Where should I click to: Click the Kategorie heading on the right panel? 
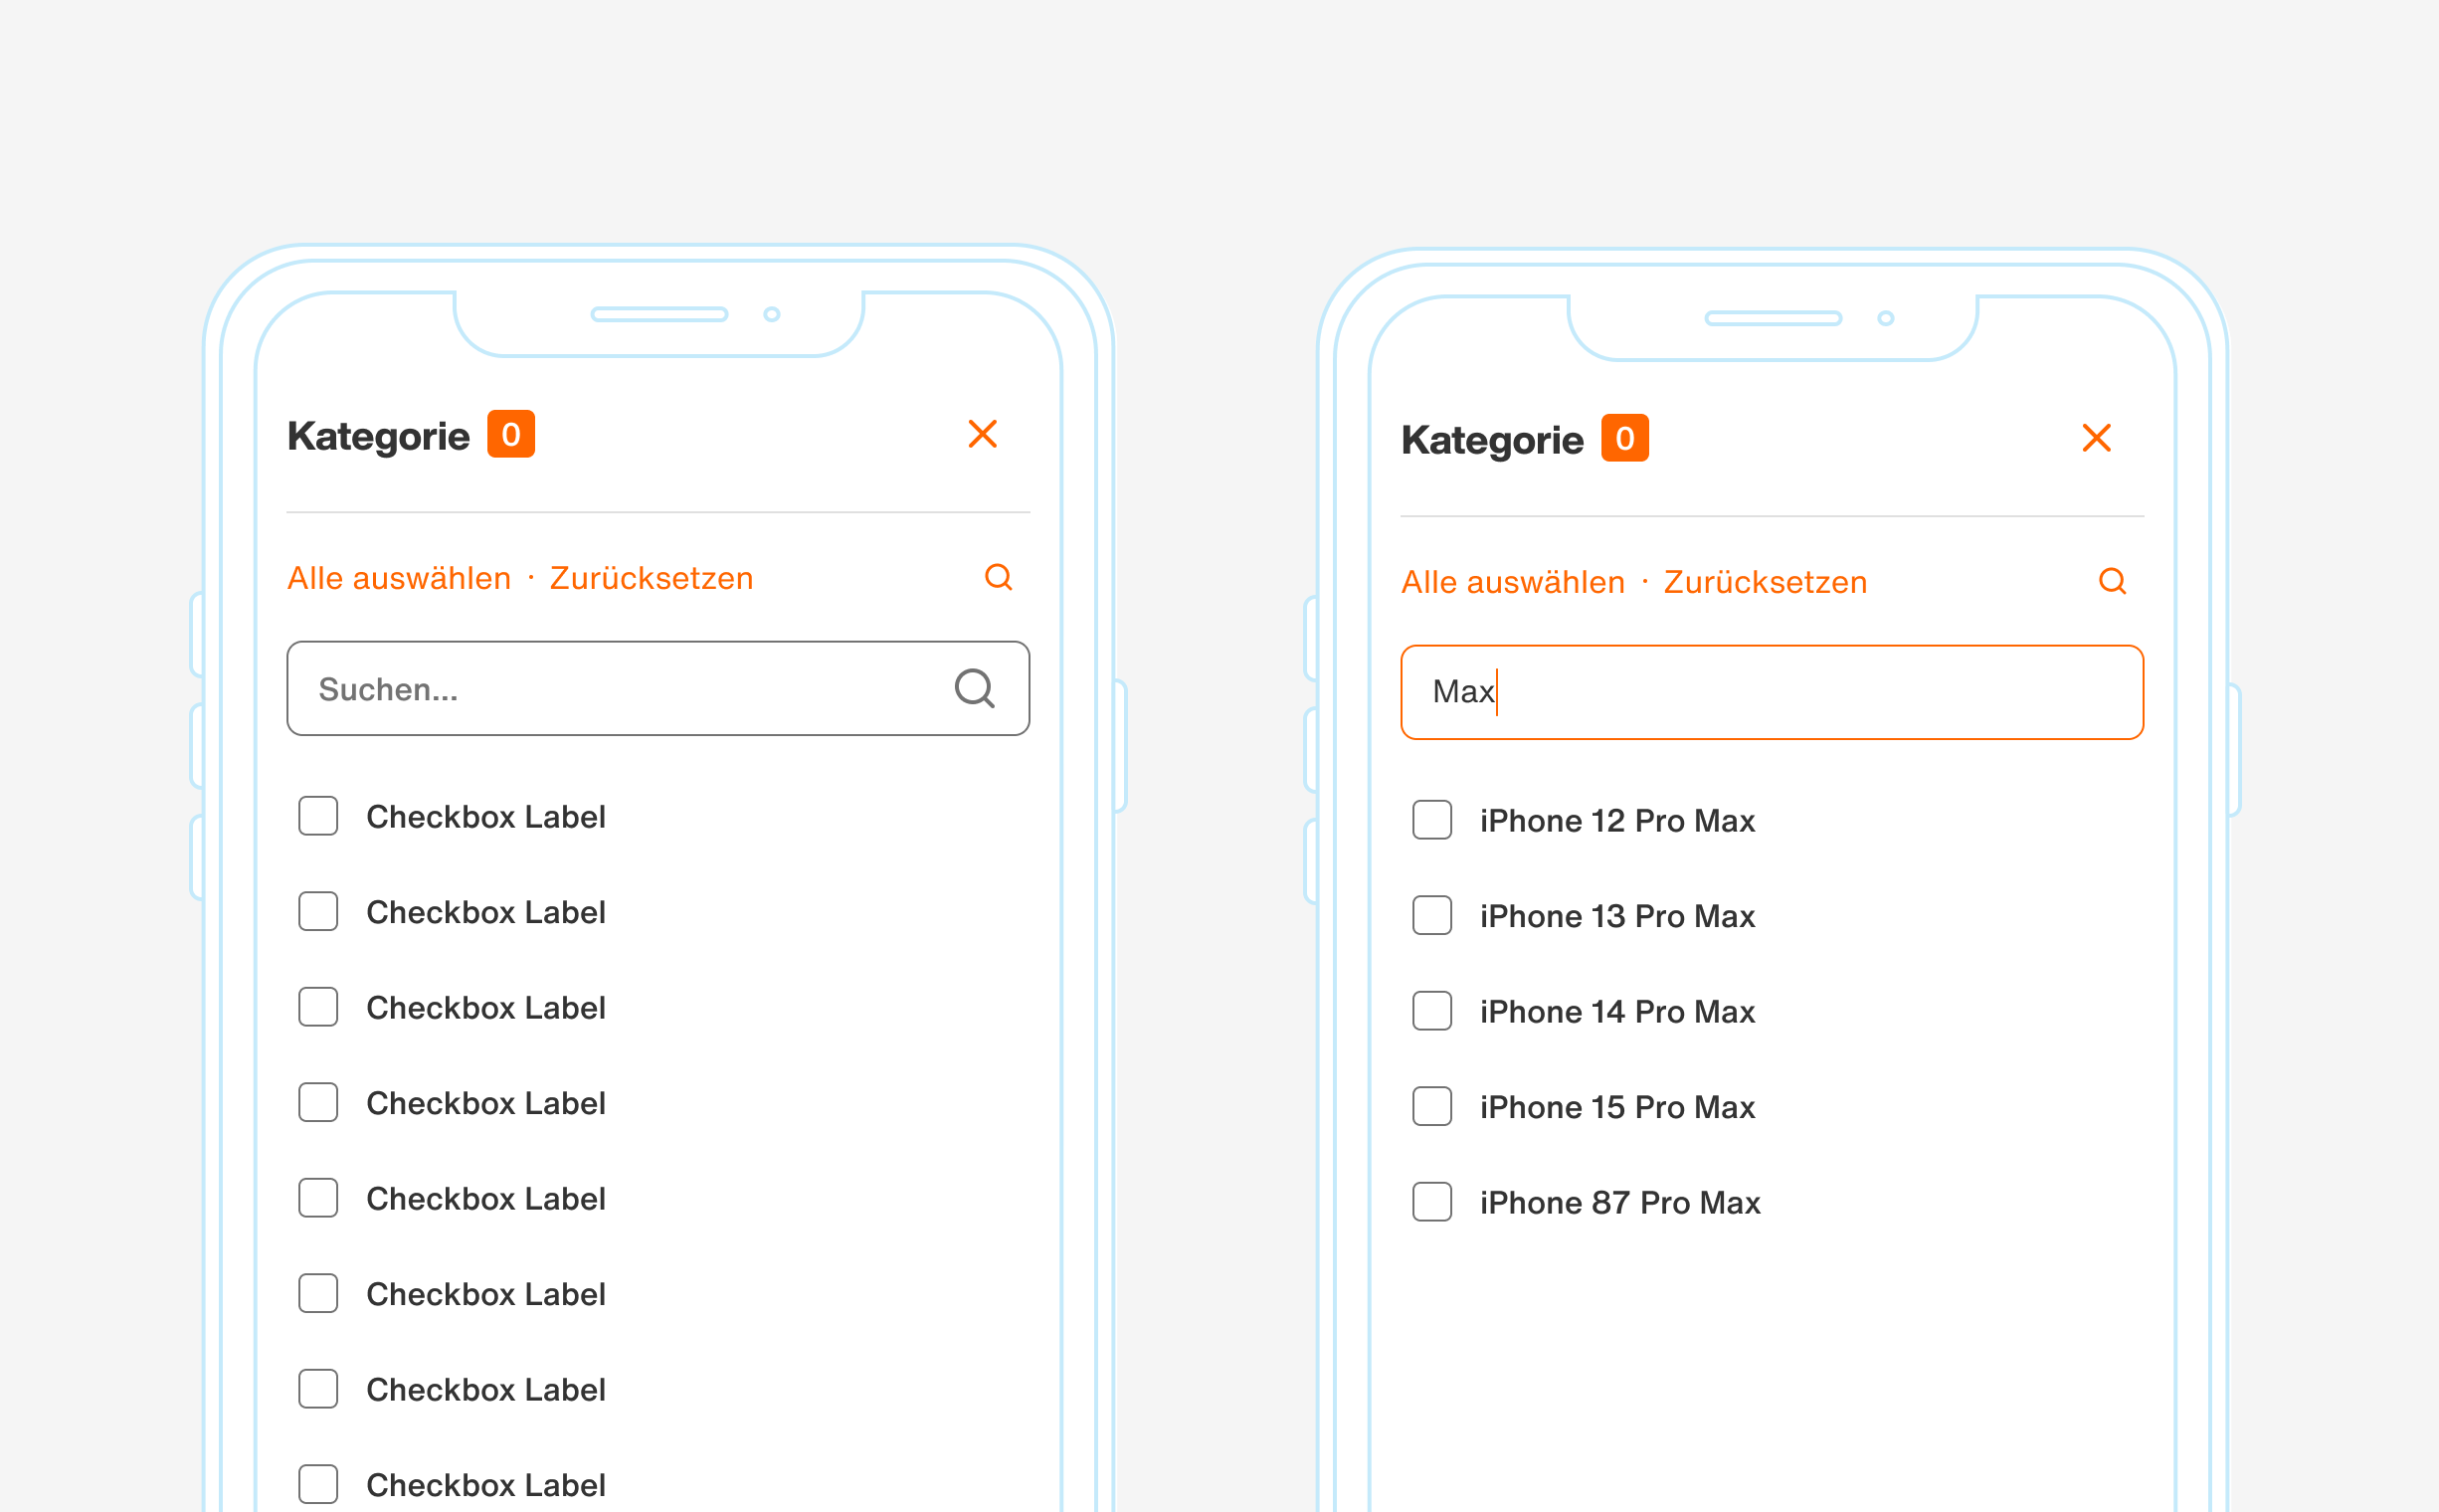coord(1492,437)
